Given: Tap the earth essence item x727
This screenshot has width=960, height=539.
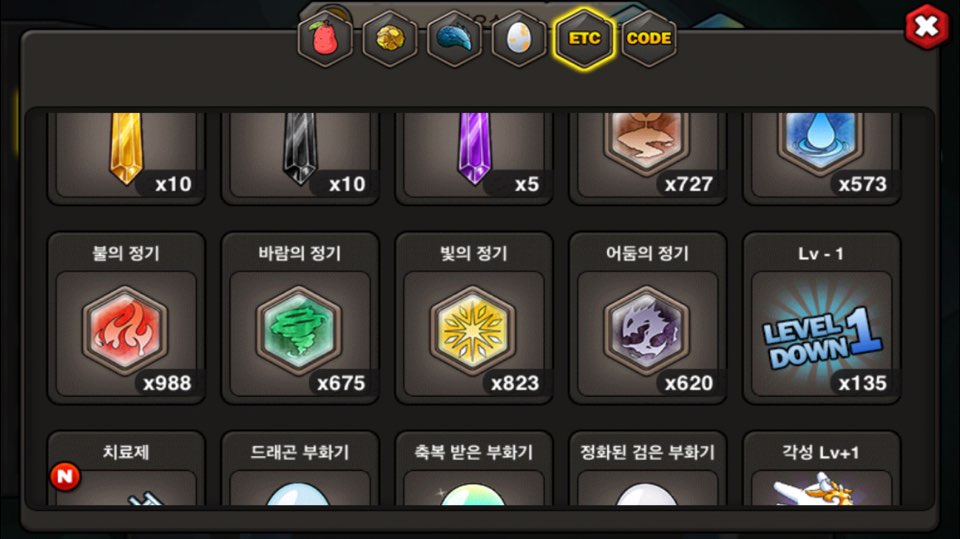Looking at the screenshot, I should click(647, 154).
